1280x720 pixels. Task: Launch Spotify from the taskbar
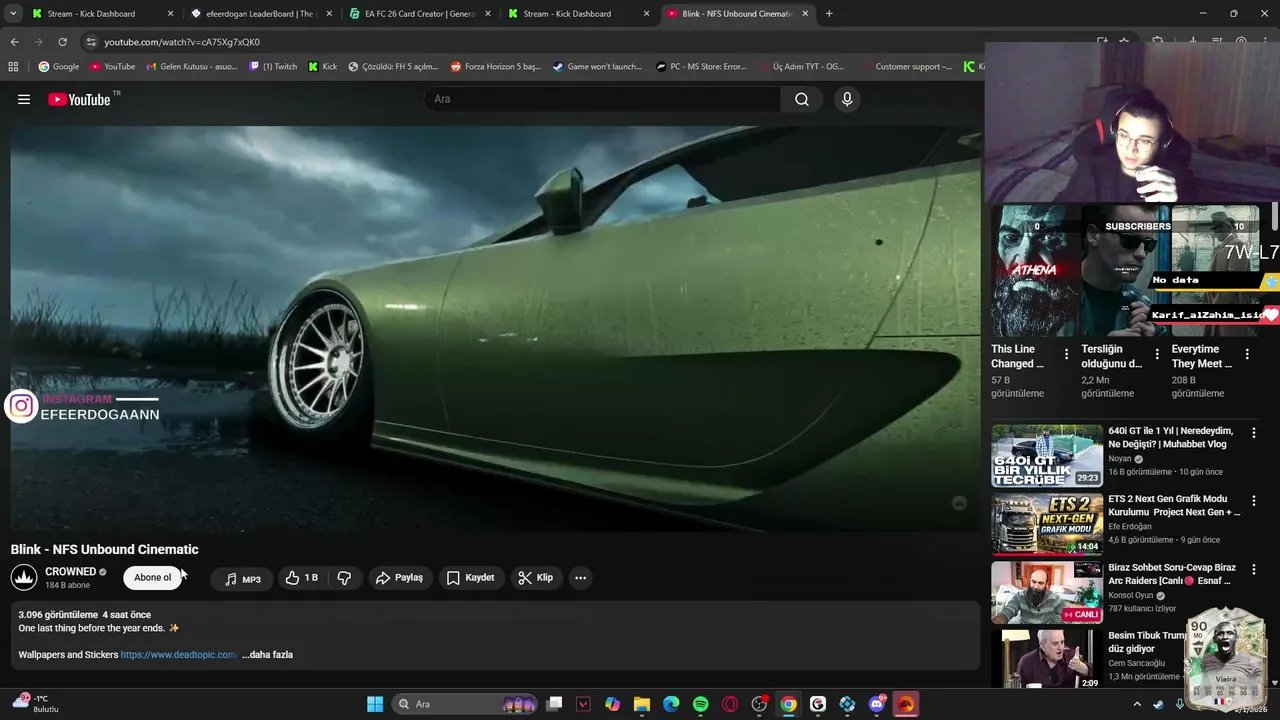click(x=700, y=704)
